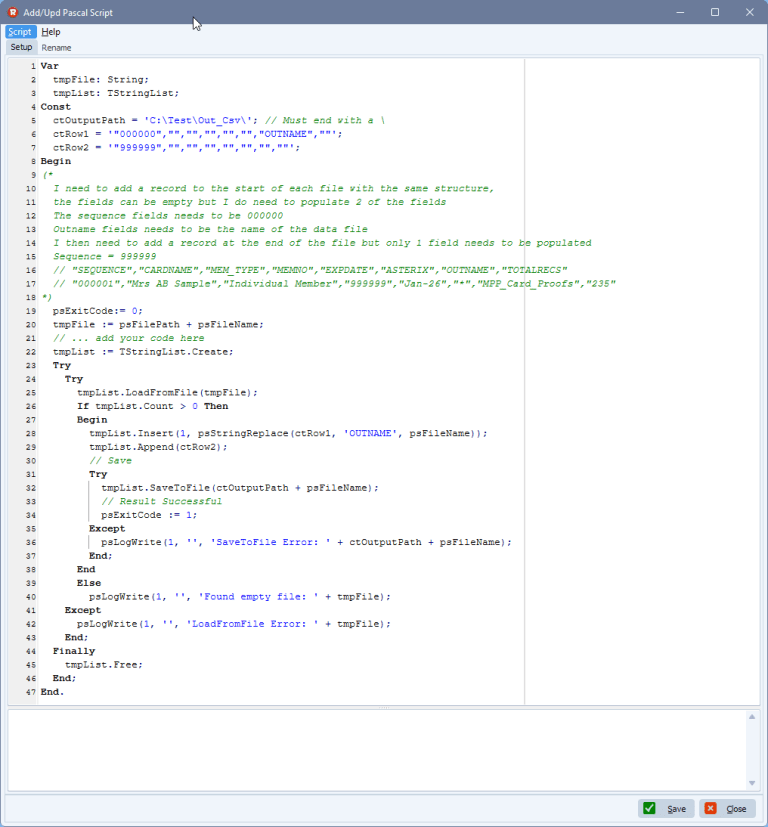
Task: Open the Script menu
Action: click(x=20, y=32)
